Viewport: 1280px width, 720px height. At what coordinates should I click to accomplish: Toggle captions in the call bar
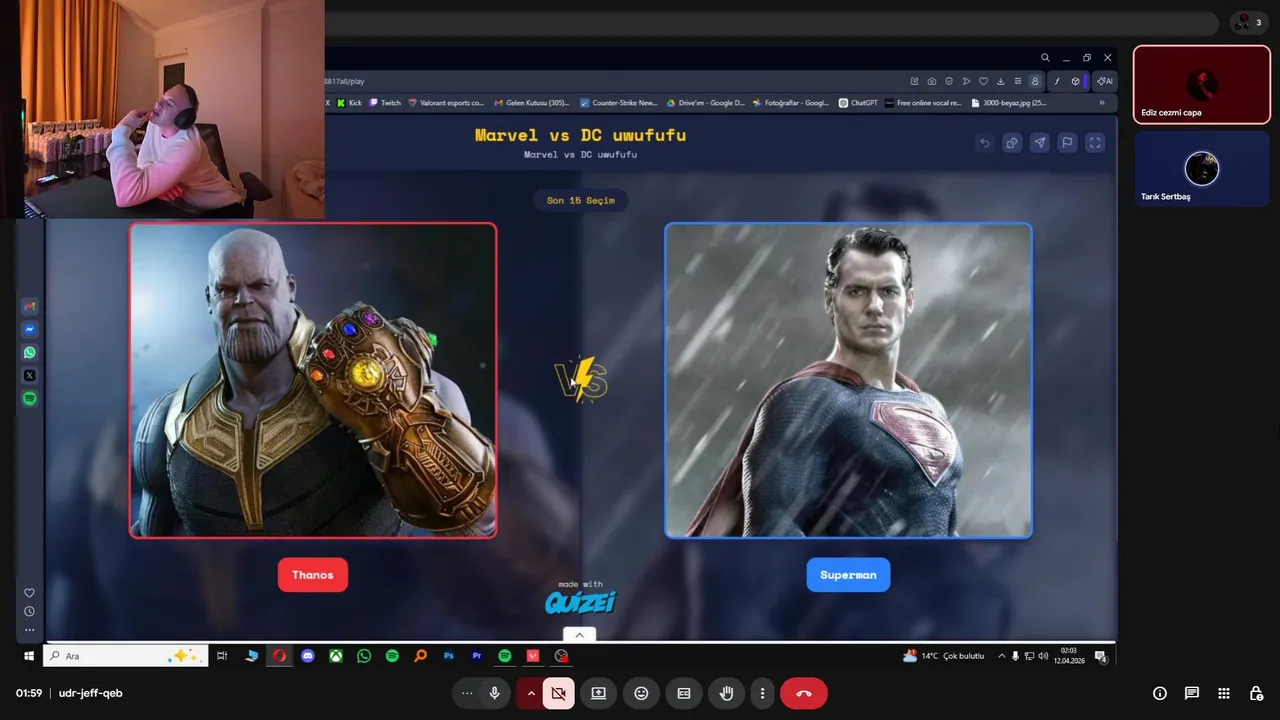click(684, 693)
